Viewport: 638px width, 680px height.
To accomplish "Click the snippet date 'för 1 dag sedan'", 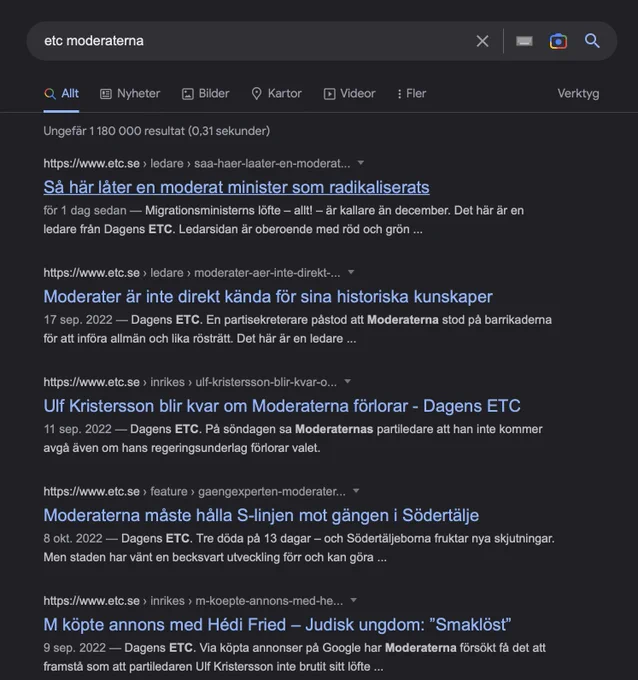I will pos(85,210).
